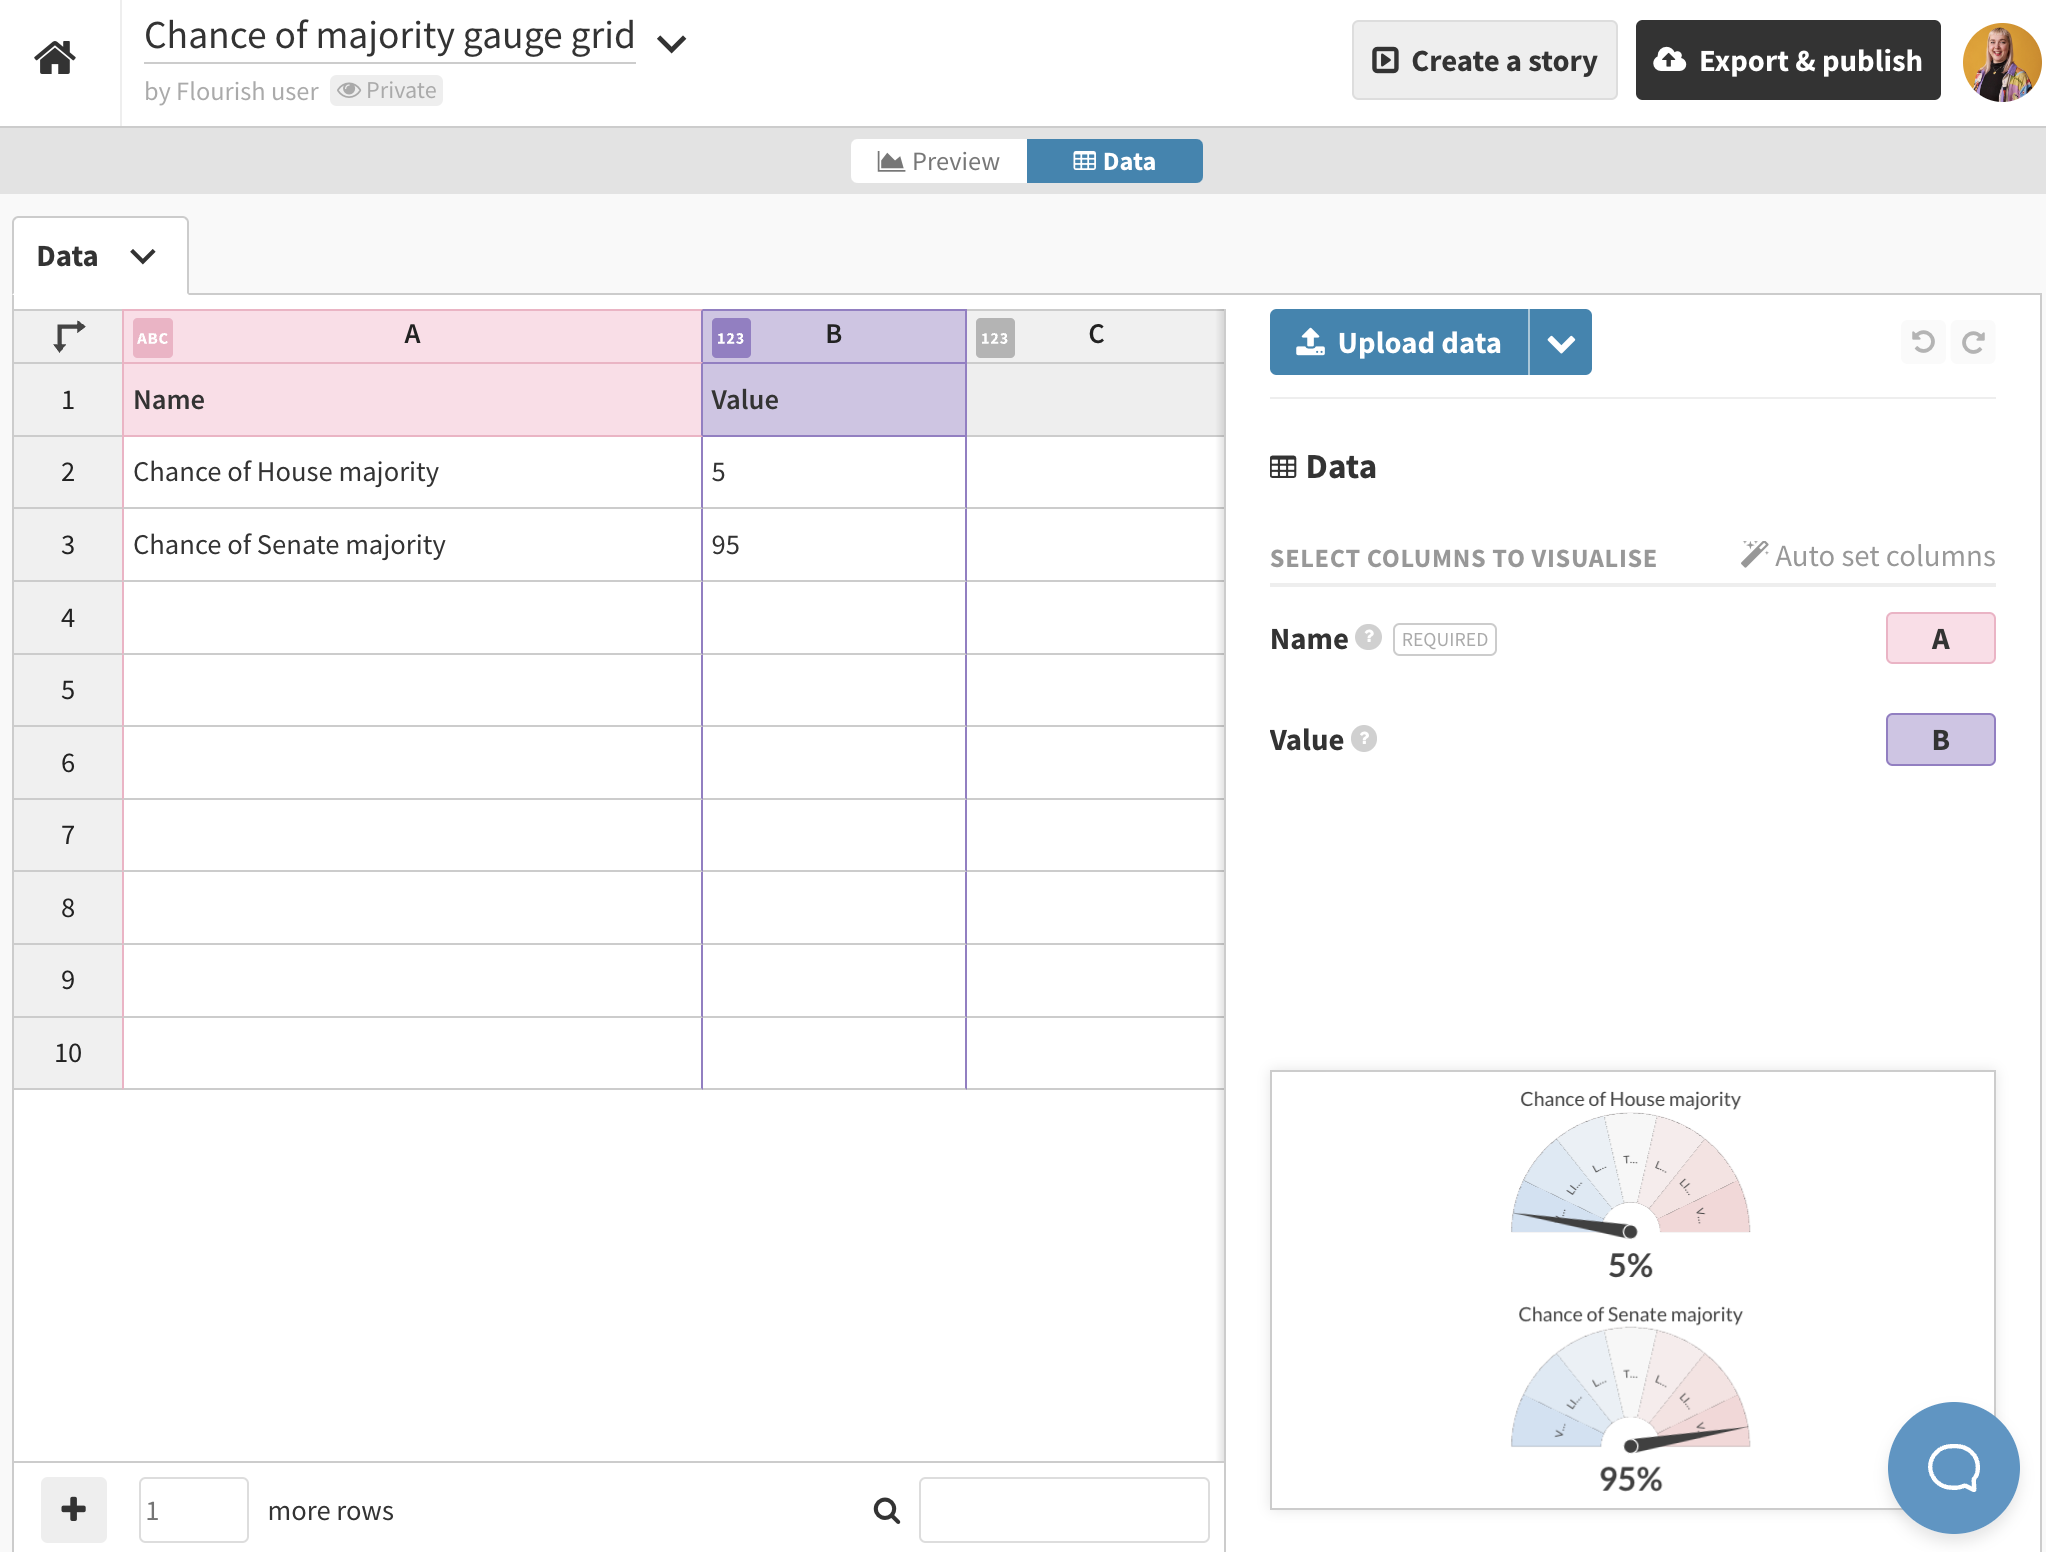
Task: Click the redo arrow icon
Action: [1973, 342]
